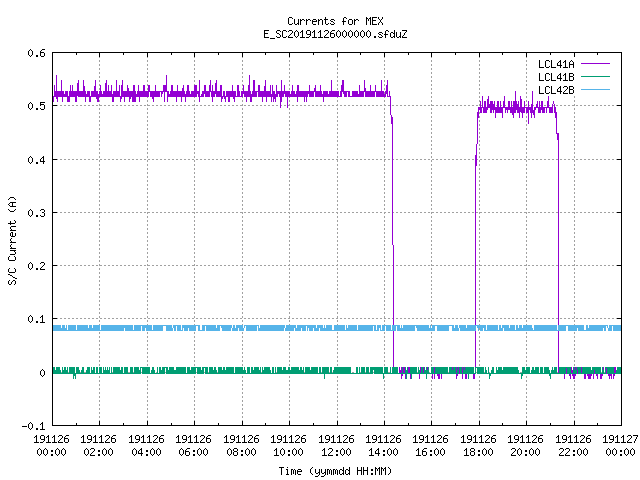Click the chart title 'Currents for MEX'
Image resolution: width=640 pixels, height=480 pixels.
pyautogui.click(x=335, y=21)
